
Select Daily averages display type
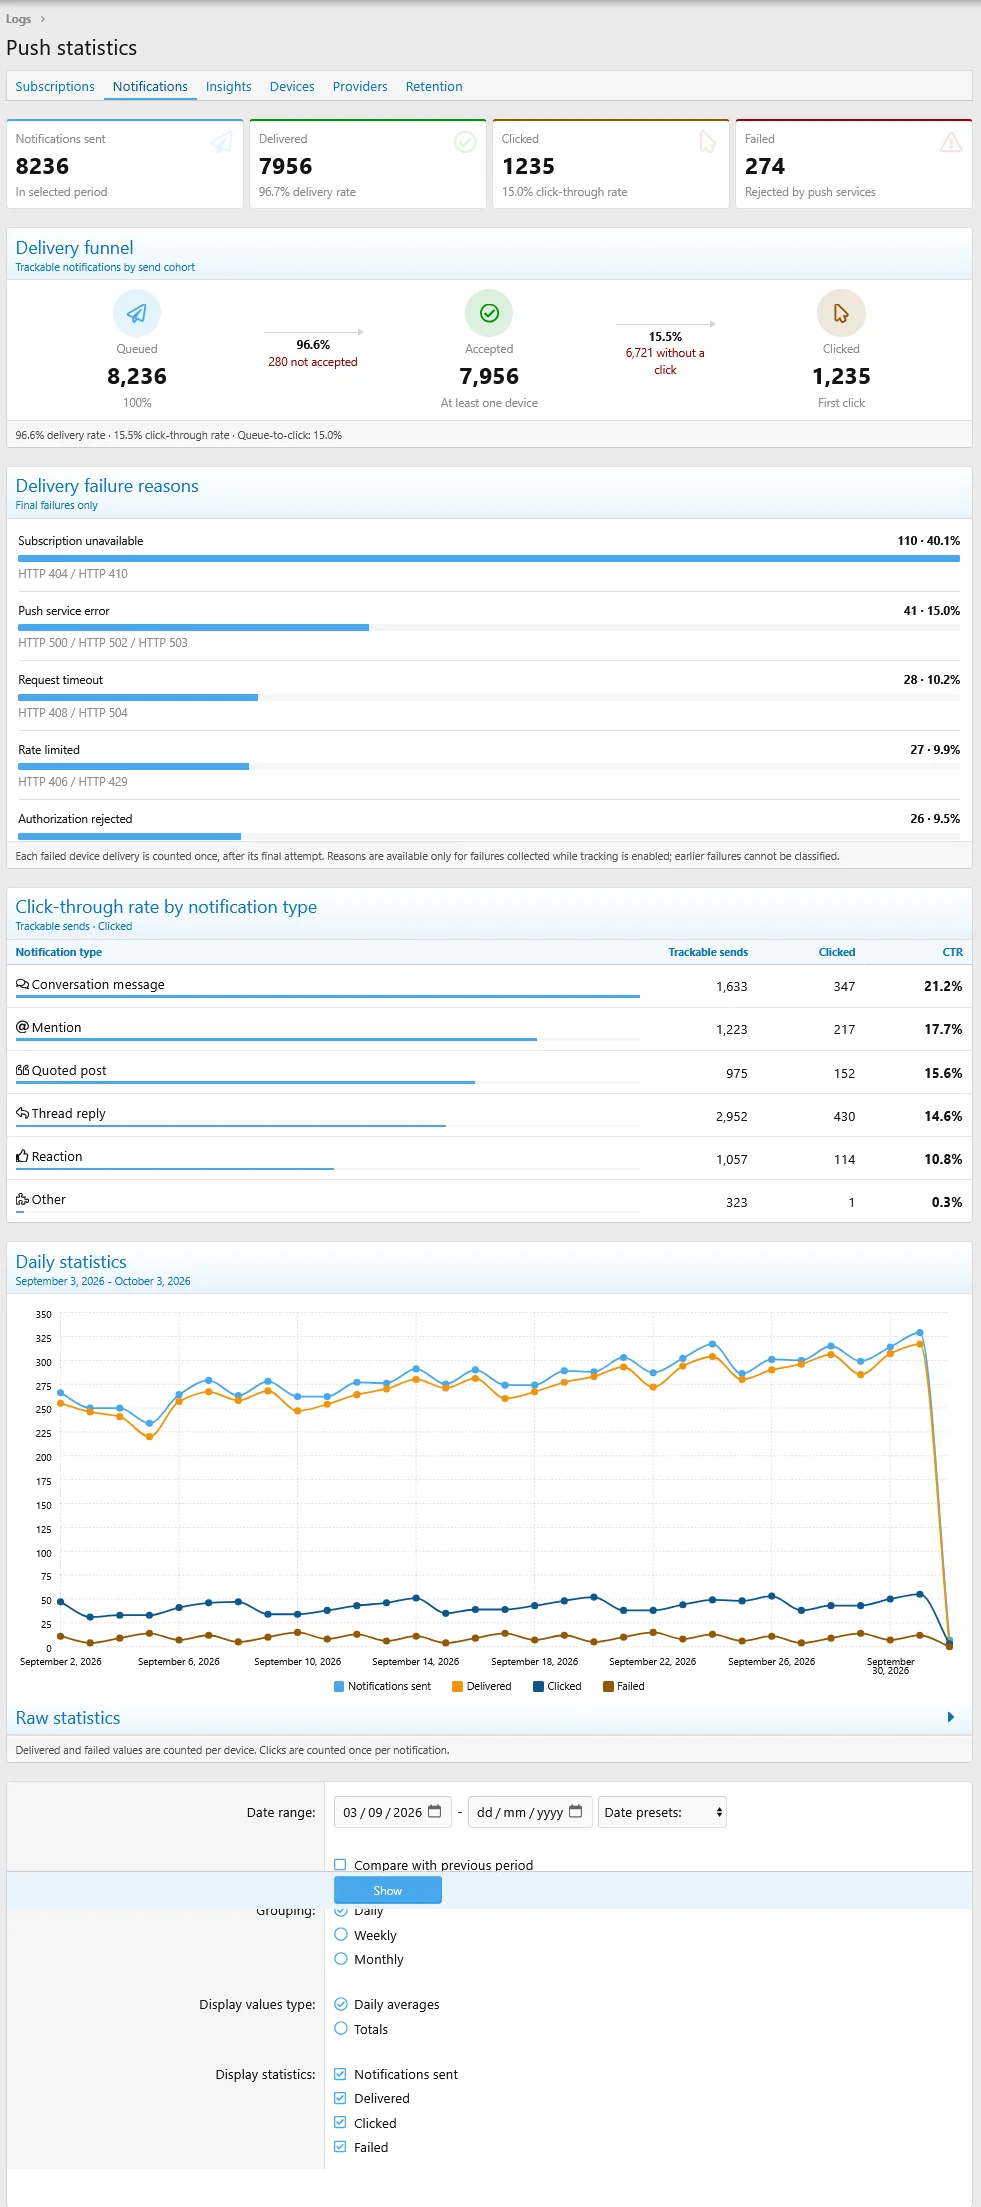(341, 2004)
